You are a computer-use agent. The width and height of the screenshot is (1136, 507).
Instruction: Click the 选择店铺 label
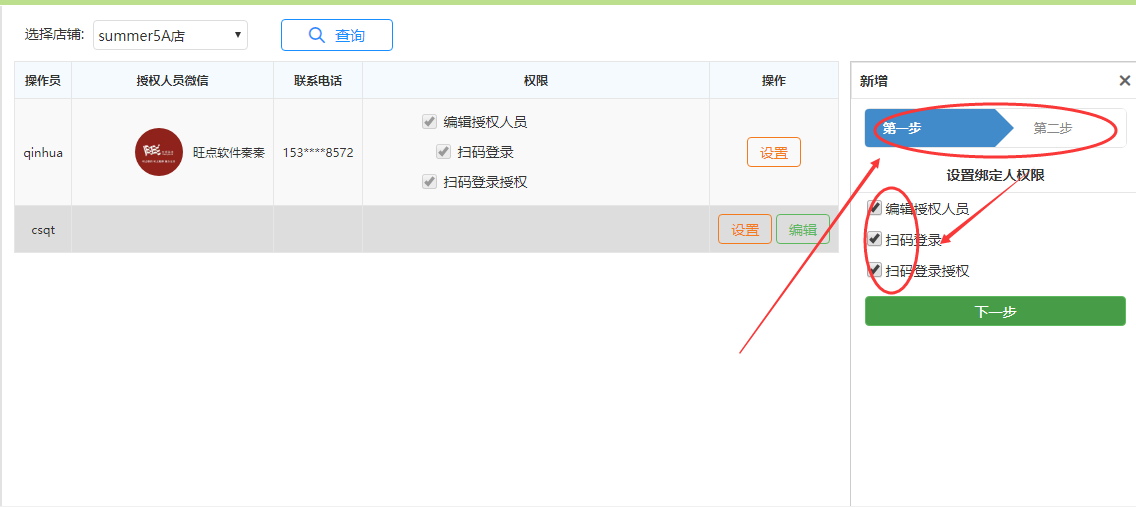pos(55,34)
